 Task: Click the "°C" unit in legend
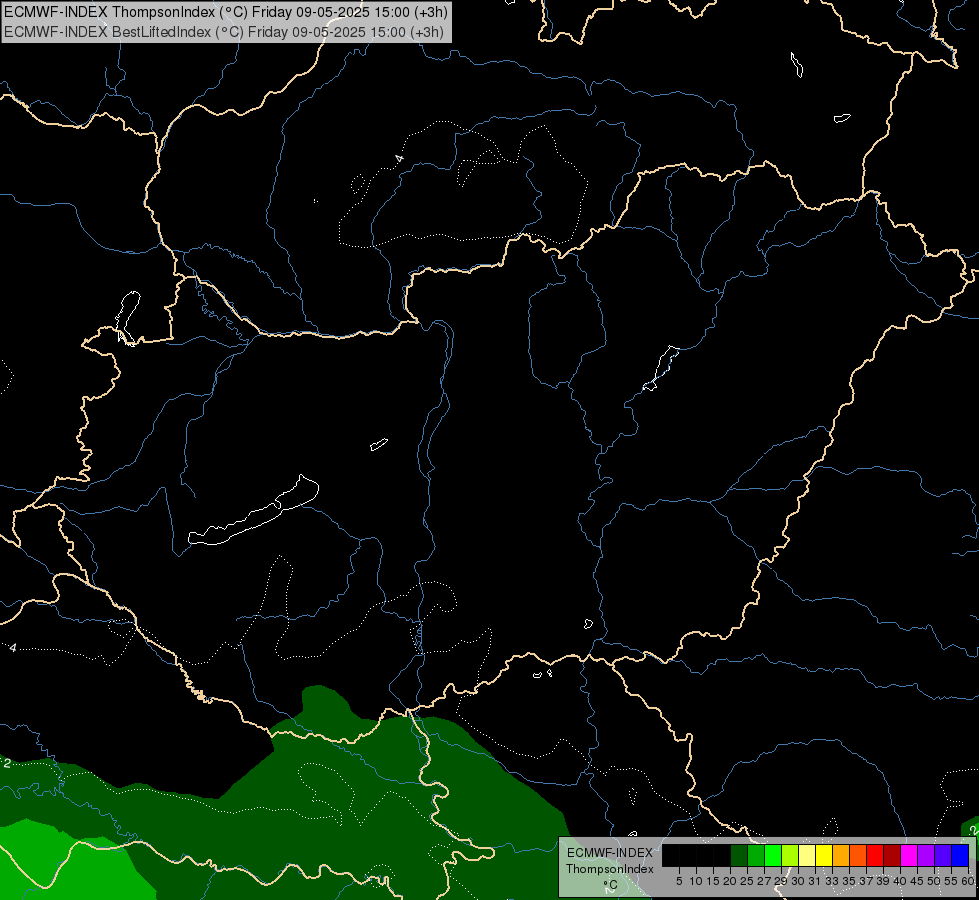[611, 885]
